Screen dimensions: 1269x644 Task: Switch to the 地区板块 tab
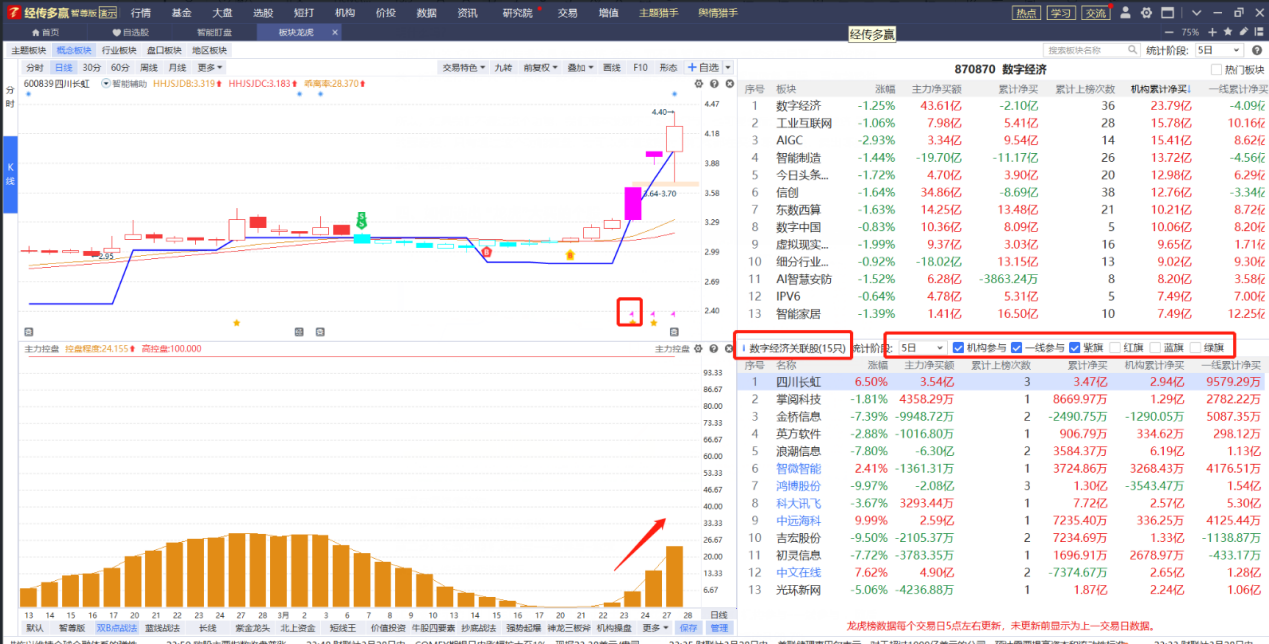(x=209, y=50)
